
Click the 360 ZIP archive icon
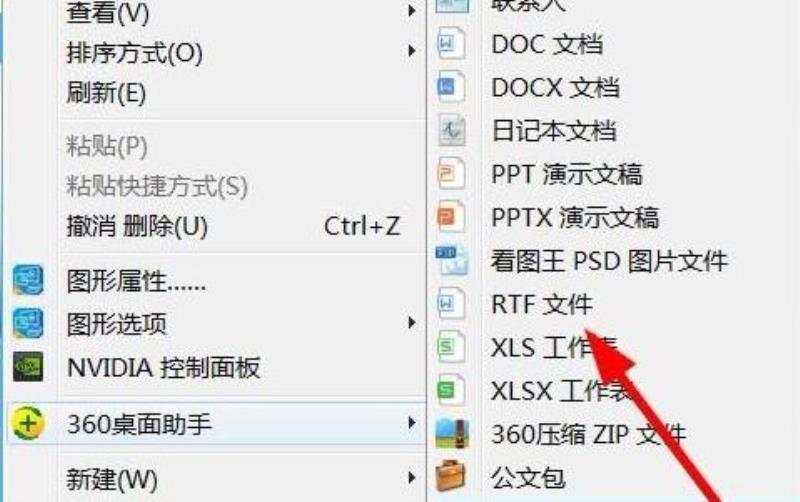click(x=452, y=434)
